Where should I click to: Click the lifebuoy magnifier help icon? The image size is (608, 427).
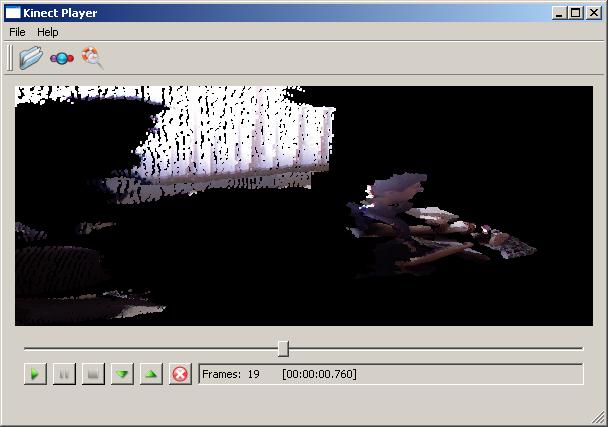[92, 58]
